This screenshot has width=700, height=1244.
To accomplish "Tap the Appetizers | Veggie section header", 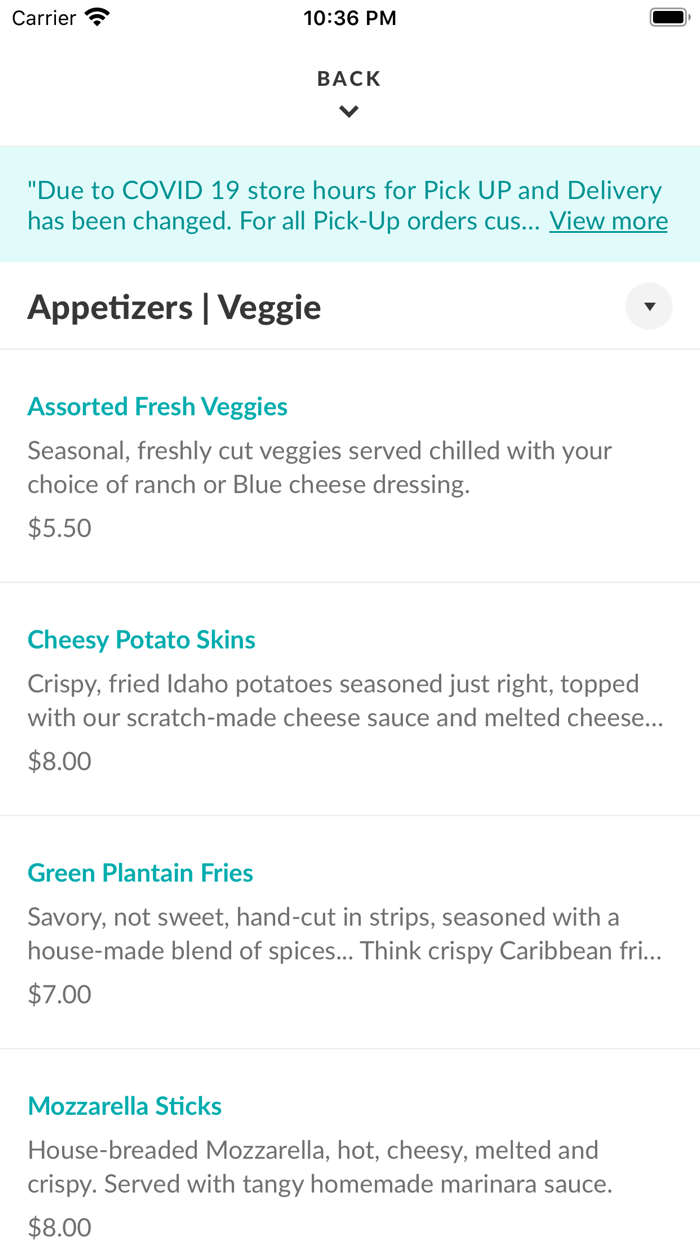I will [x=174, y=307].
